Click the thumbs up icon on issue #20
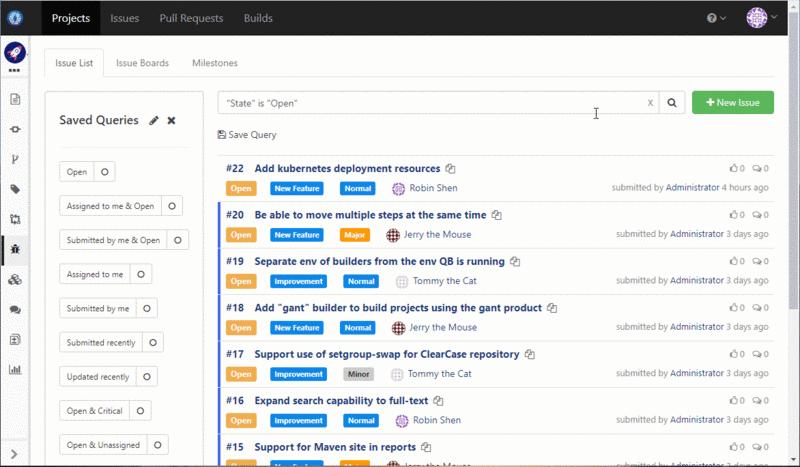Image resolution: width=800 pixels, height=467 pixels. (x=733, y=215)
